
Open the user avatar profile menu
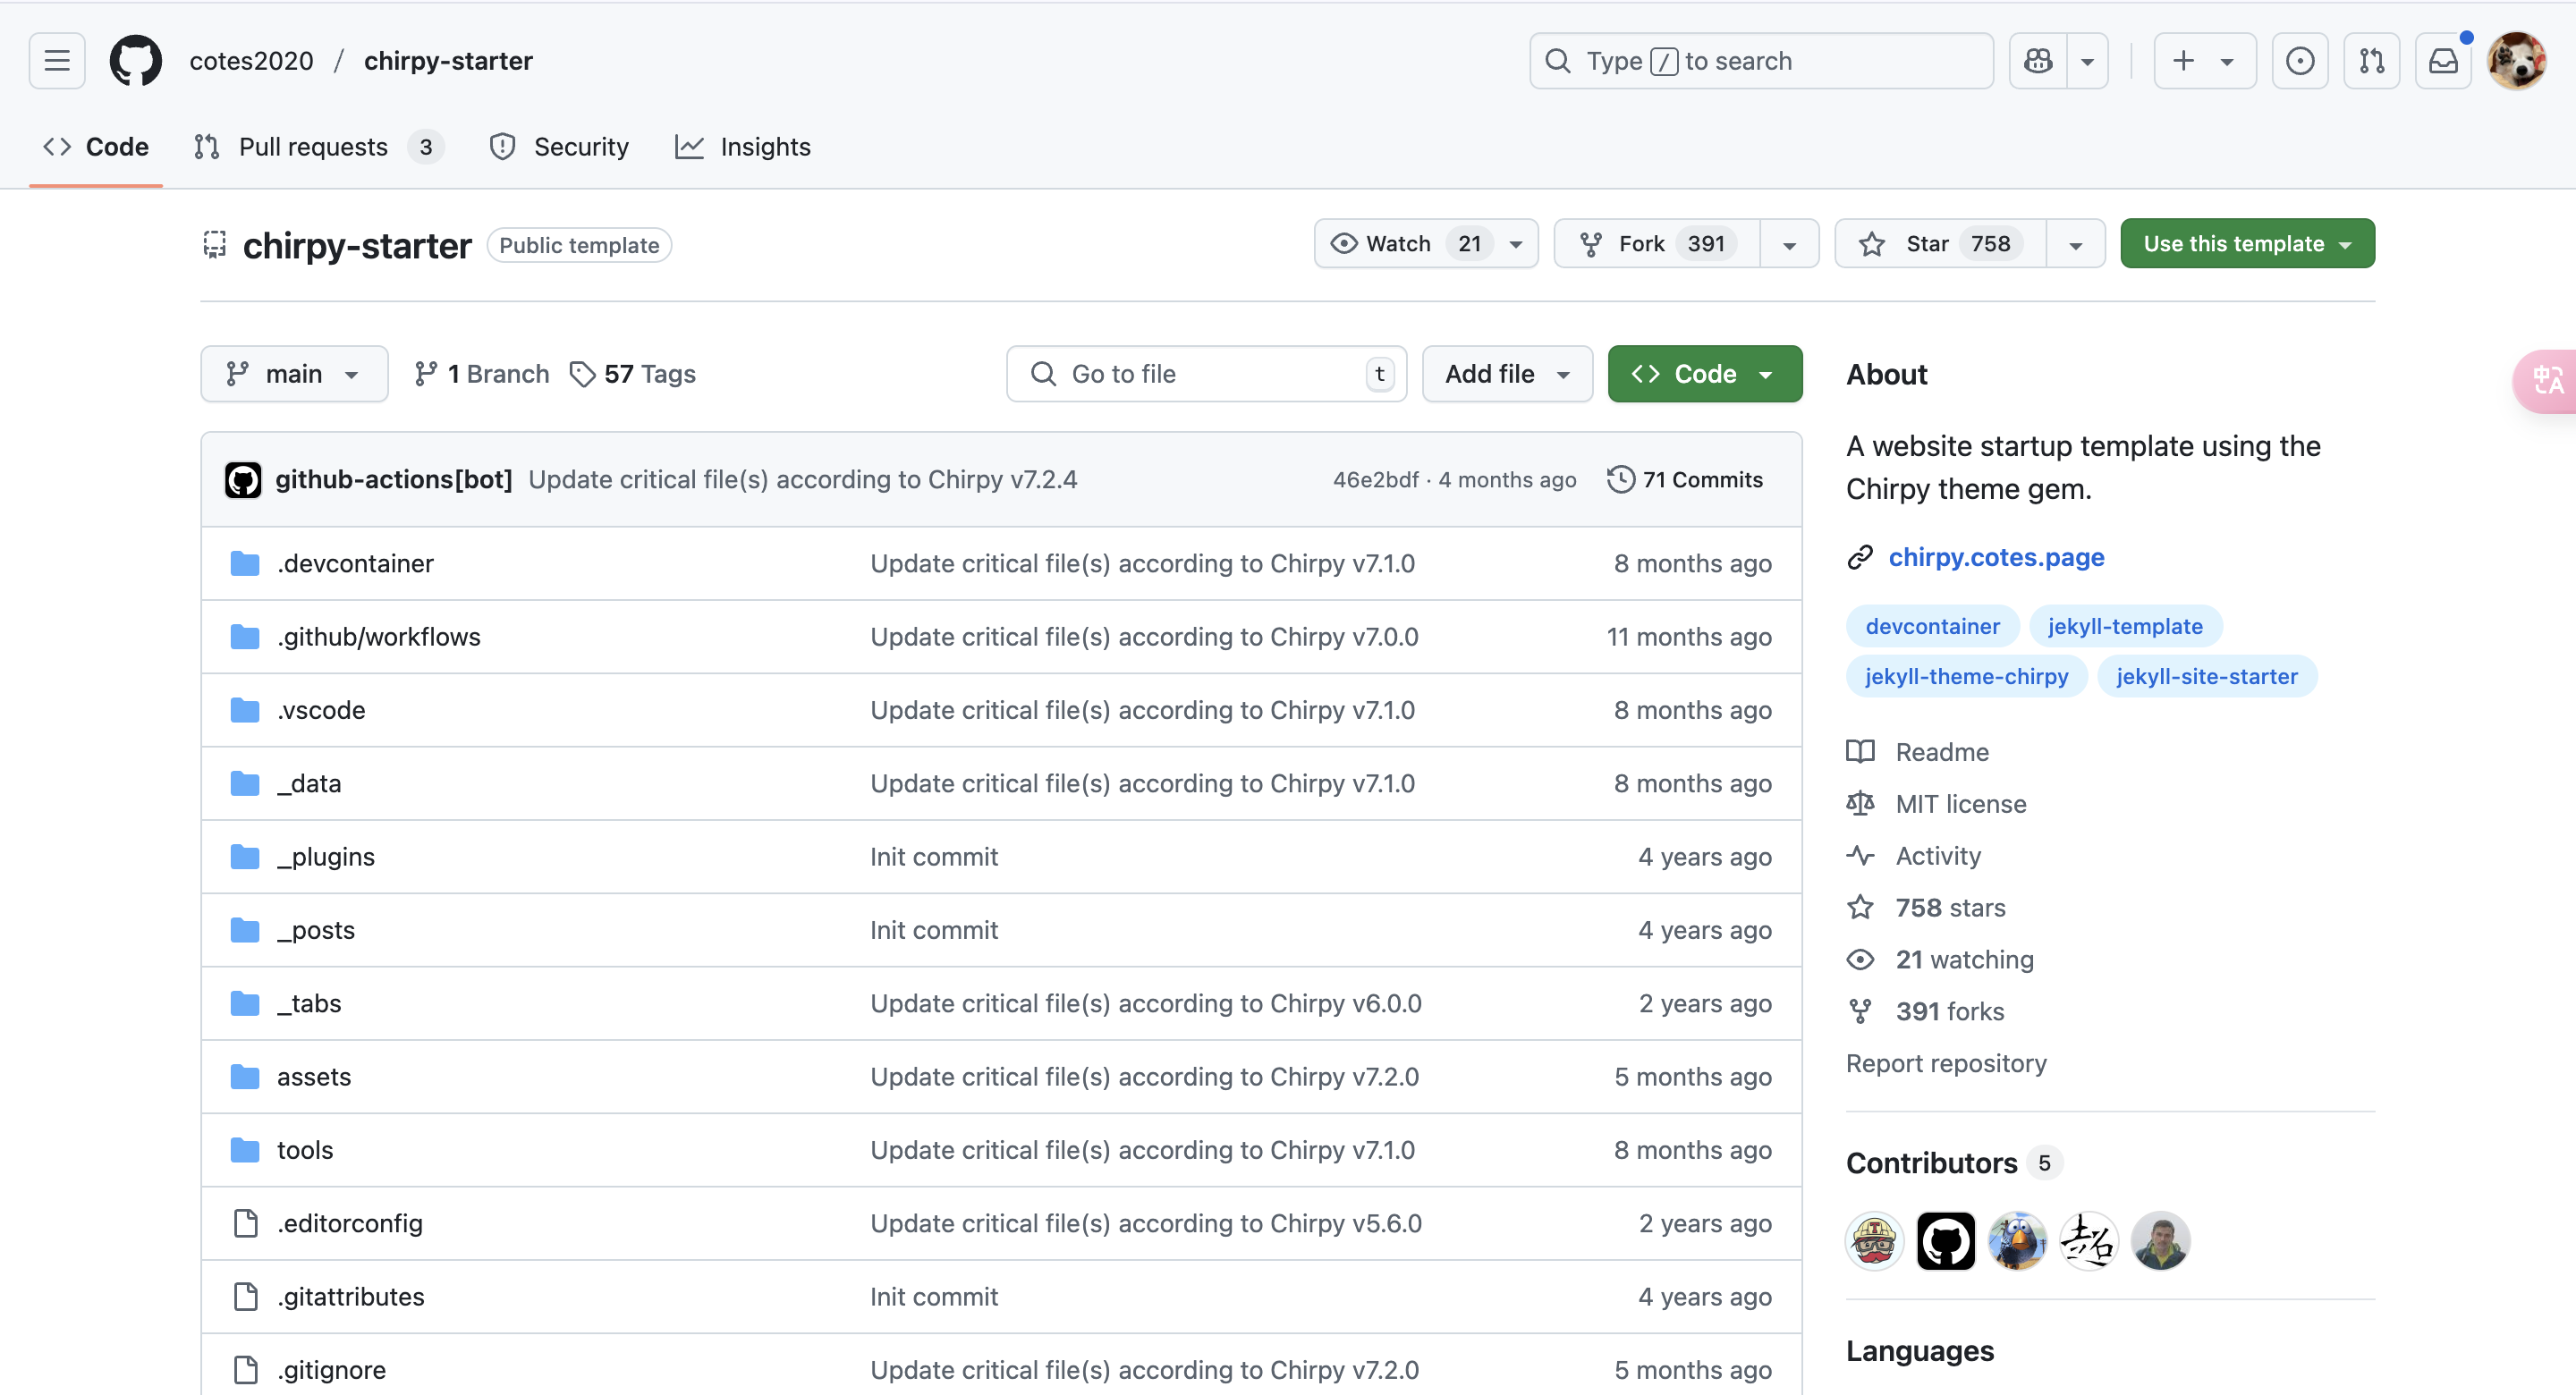(x=2517, y=61)
